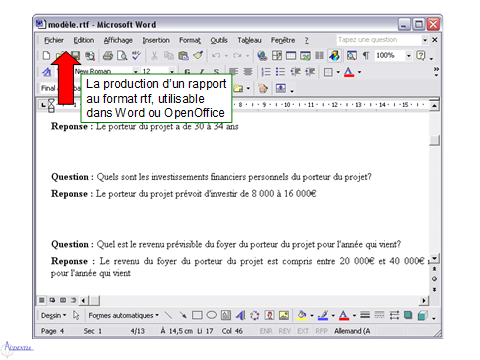Screen dimensions: 480x360
Task: Select the Format Painter brush
Action: point(198,55)
